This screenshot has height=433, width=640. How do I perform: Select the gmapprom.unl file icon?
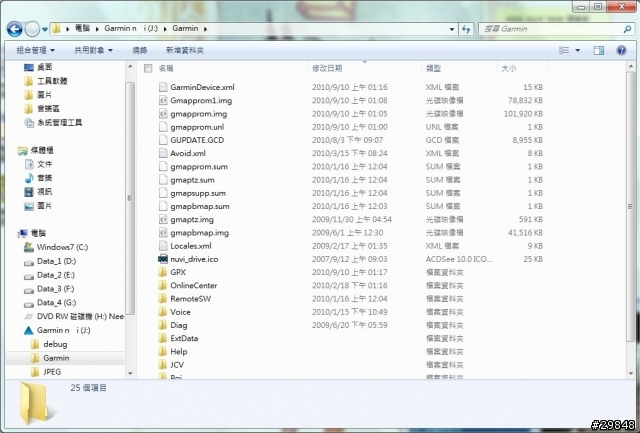(x=163, y=127)
